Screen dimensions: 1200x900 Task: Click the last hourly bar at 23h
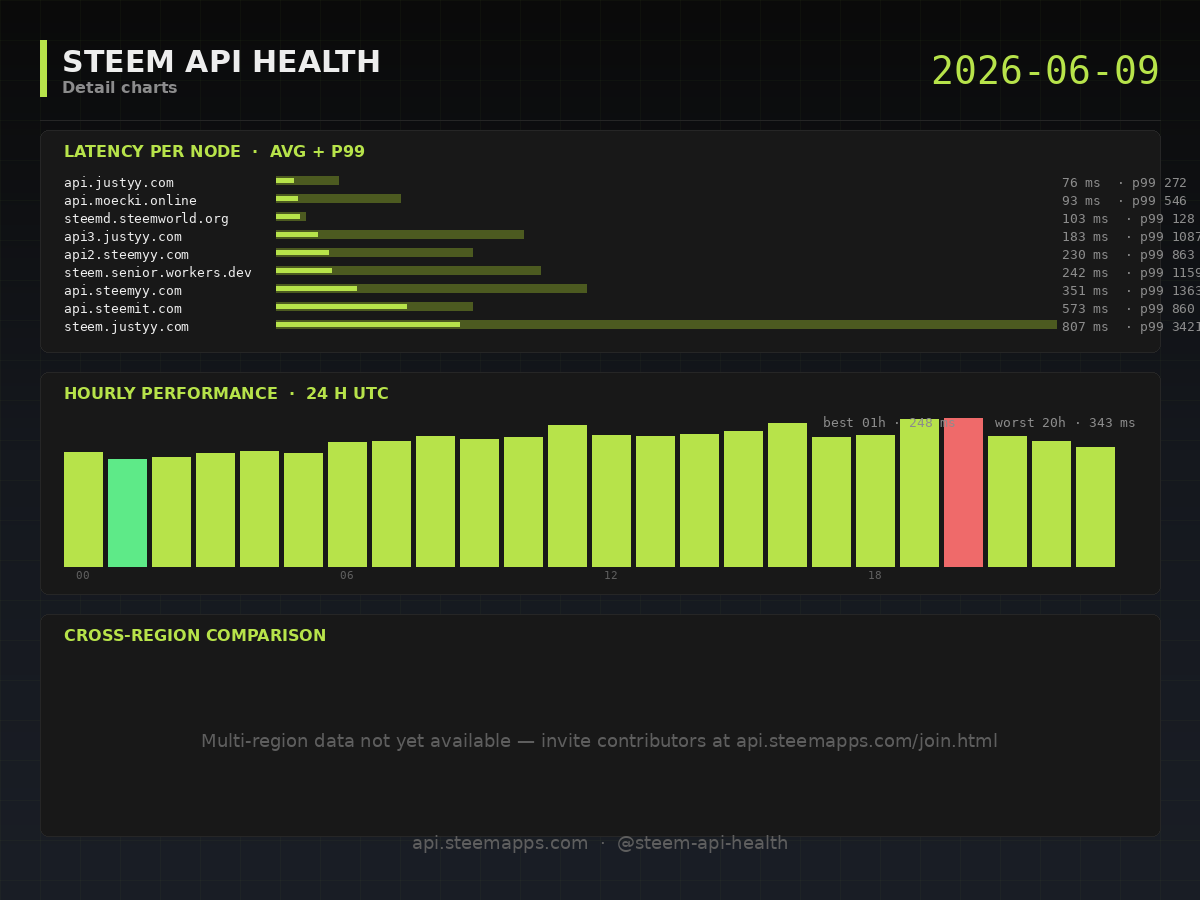tap(1095, 507)
